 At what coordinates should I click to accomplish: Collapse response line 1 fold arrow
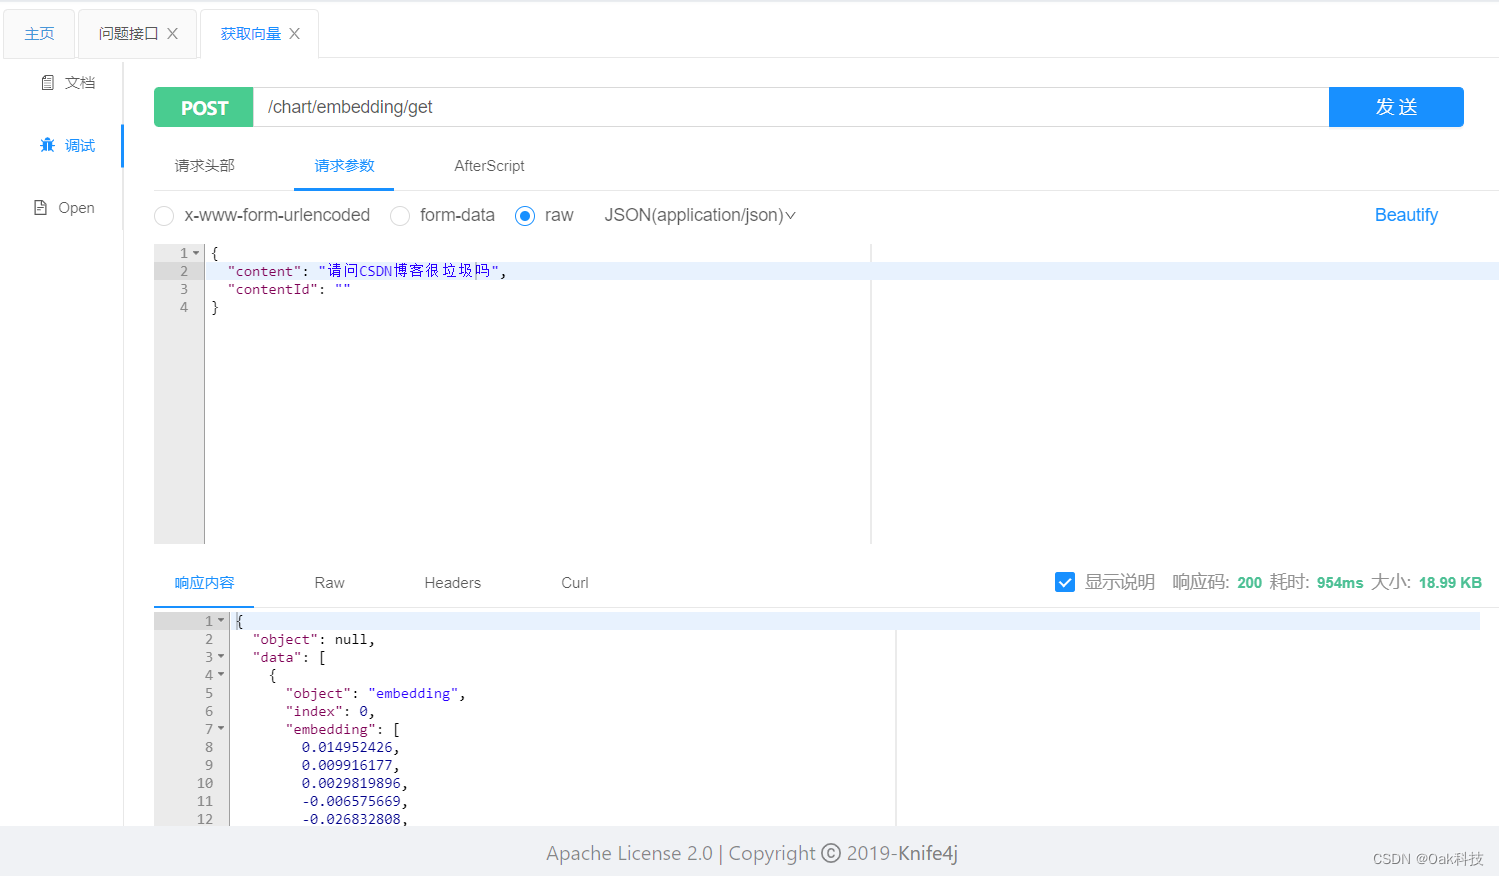click(x=221, y=621)
